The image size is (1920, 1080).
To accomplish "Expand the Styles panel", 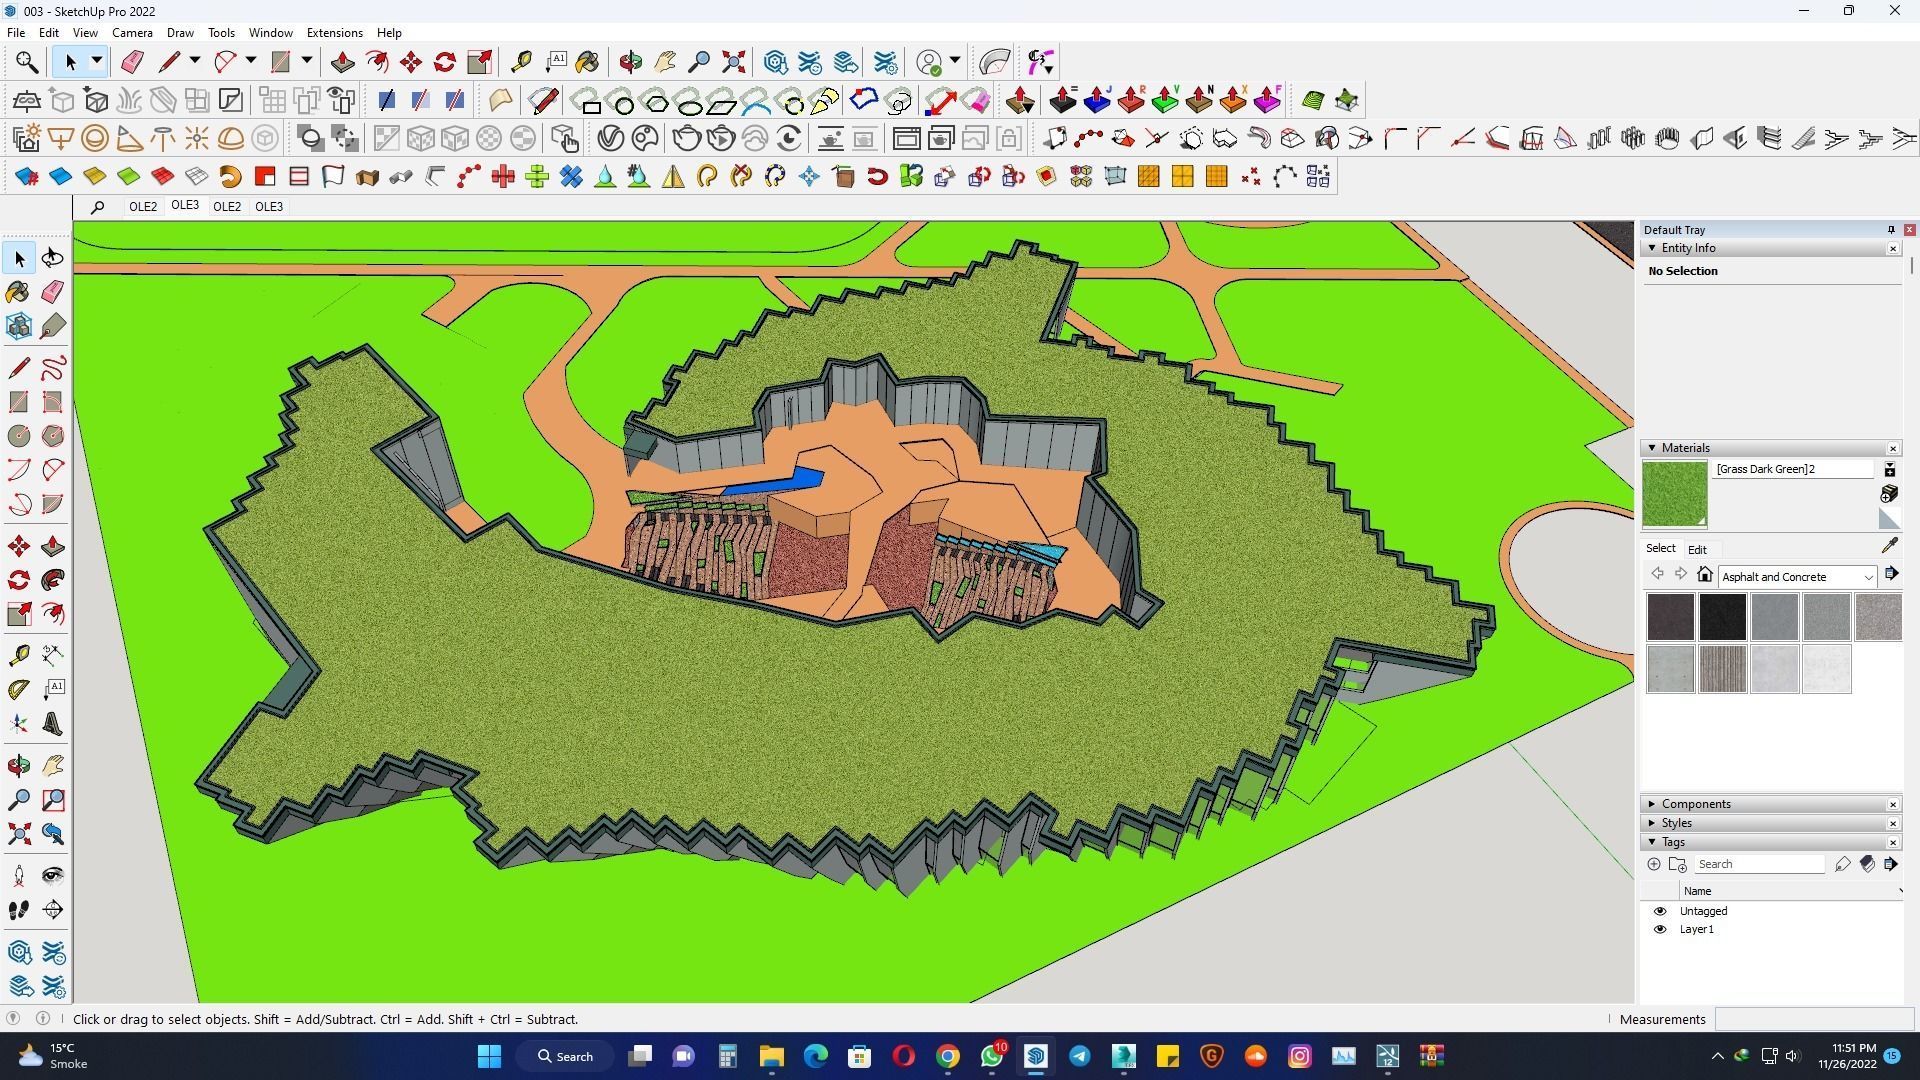I will 1677,823.
